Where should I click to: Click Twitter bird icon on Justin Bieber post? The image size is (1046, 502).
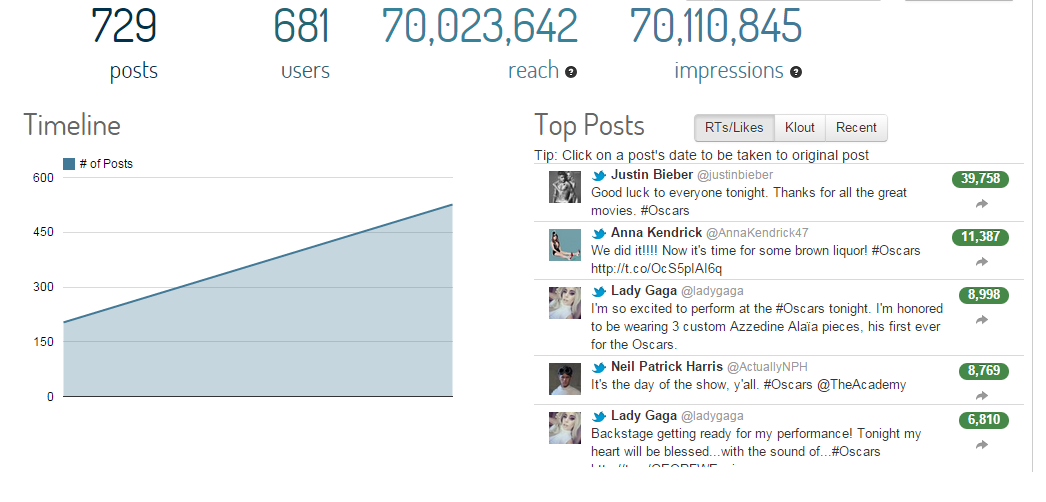[x=599, y=176]
